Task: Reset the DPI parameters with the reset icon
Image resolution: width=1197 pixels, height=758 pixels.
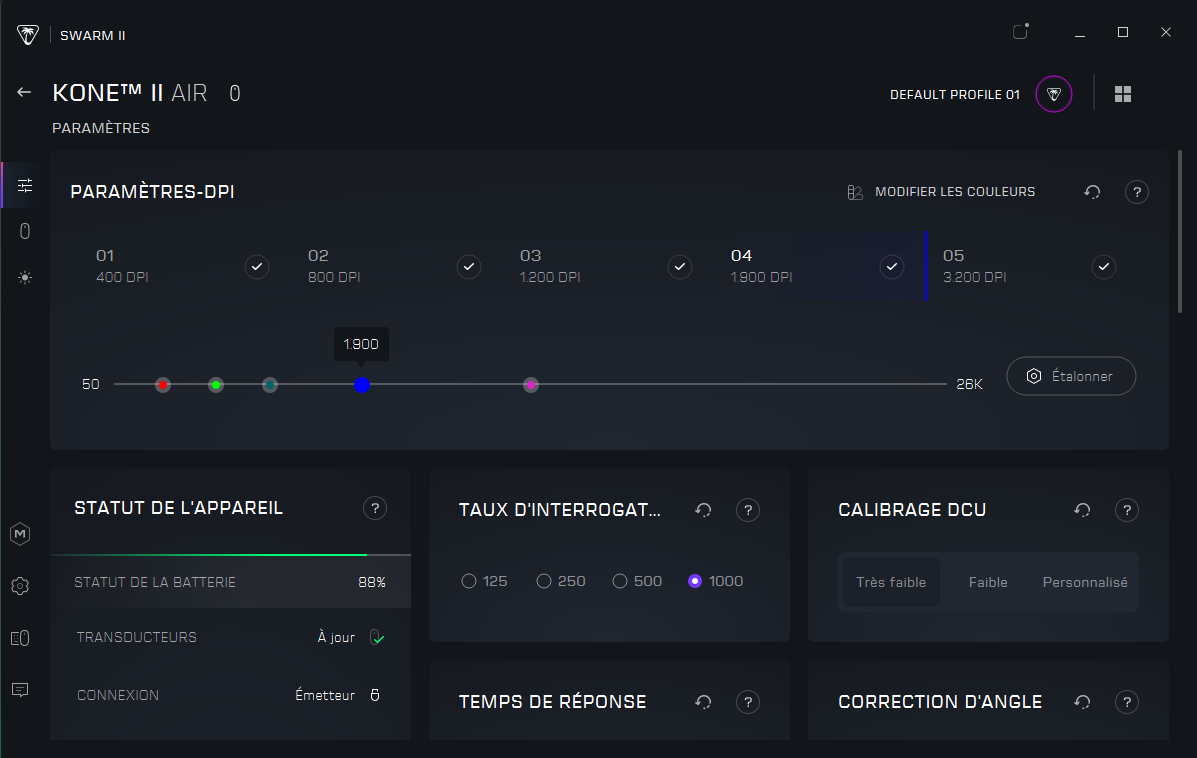Action: coord(1093,192)
